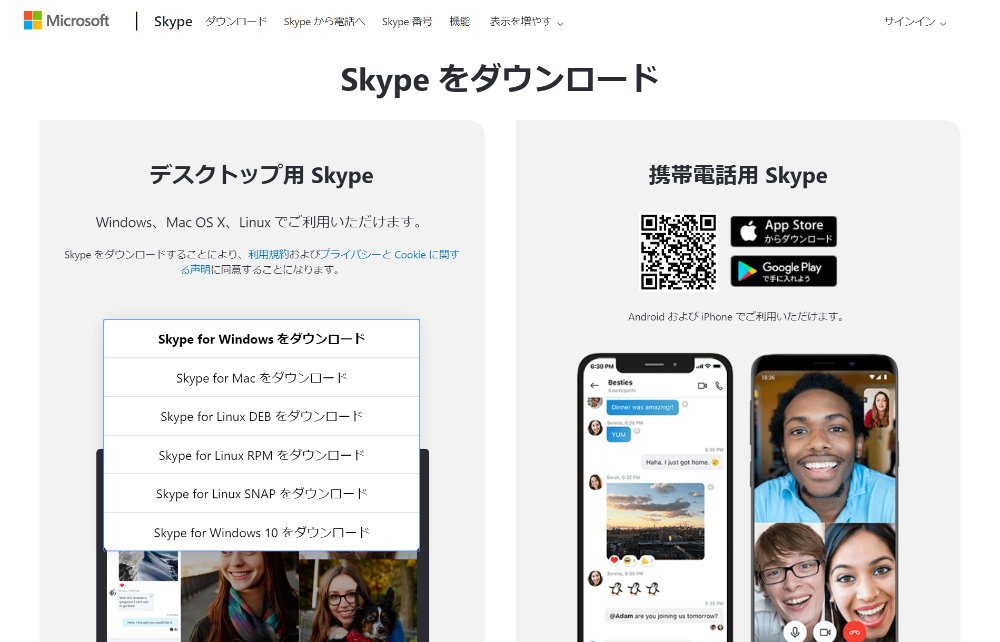Expand the サインイン dropdown
This screenshot has height=642, width=1000.
(915, 22)
